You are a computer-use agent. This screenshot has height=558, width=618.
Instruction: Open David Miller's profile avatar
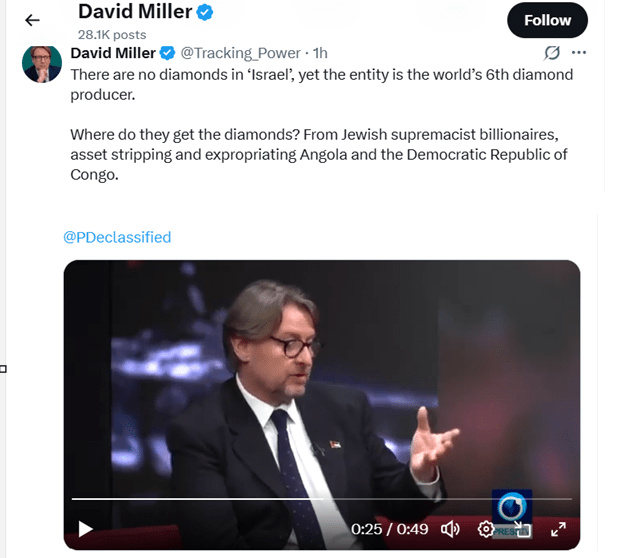pyautogui.click(x=42, y=64)
